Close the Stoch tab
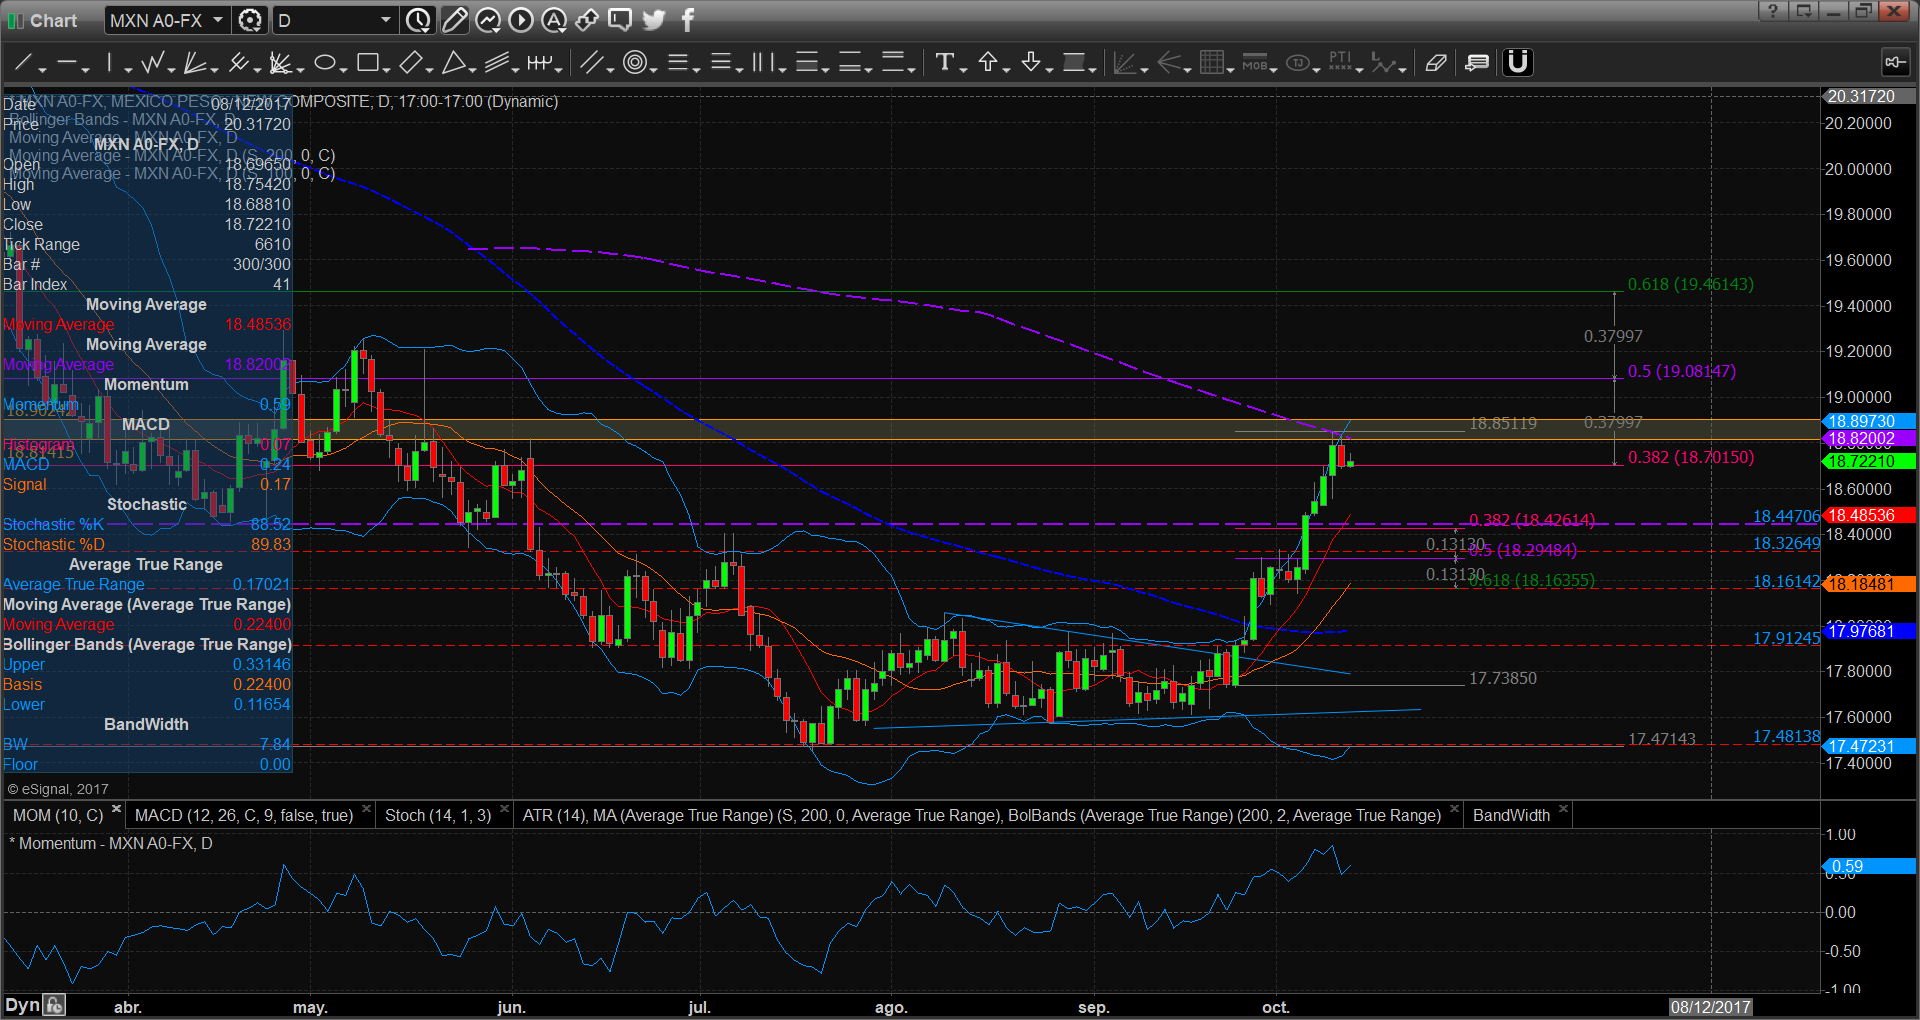Viewport: 1920px width, 1020px height. click(x=503, y=809)
